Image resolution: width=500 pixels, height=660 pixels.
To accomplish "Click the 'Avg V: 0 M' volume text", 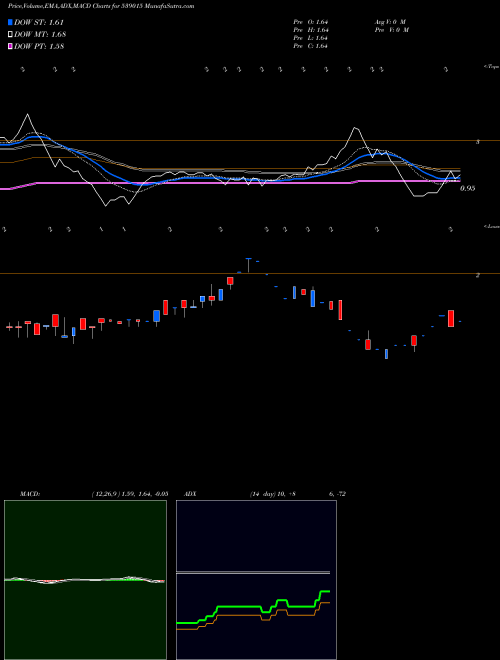I will coord(389,22).
